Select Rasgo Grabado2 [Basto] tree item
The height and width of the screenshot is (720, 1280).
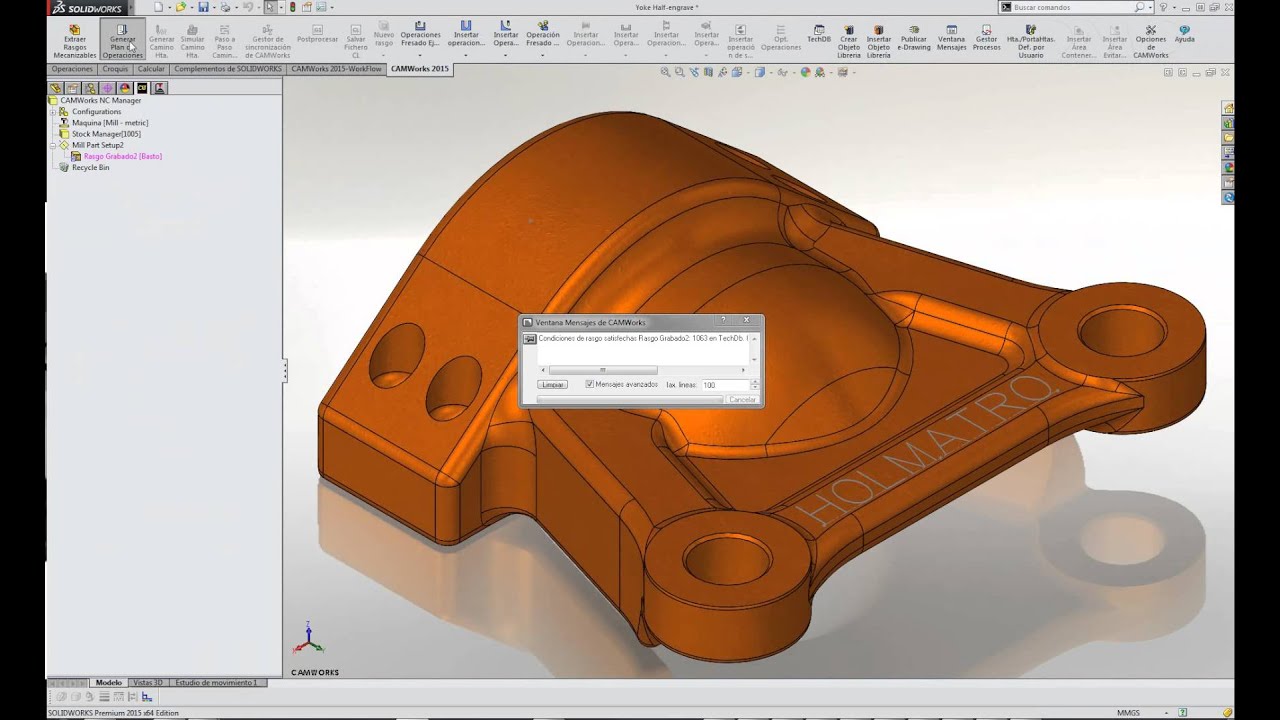tap(122, 156)
